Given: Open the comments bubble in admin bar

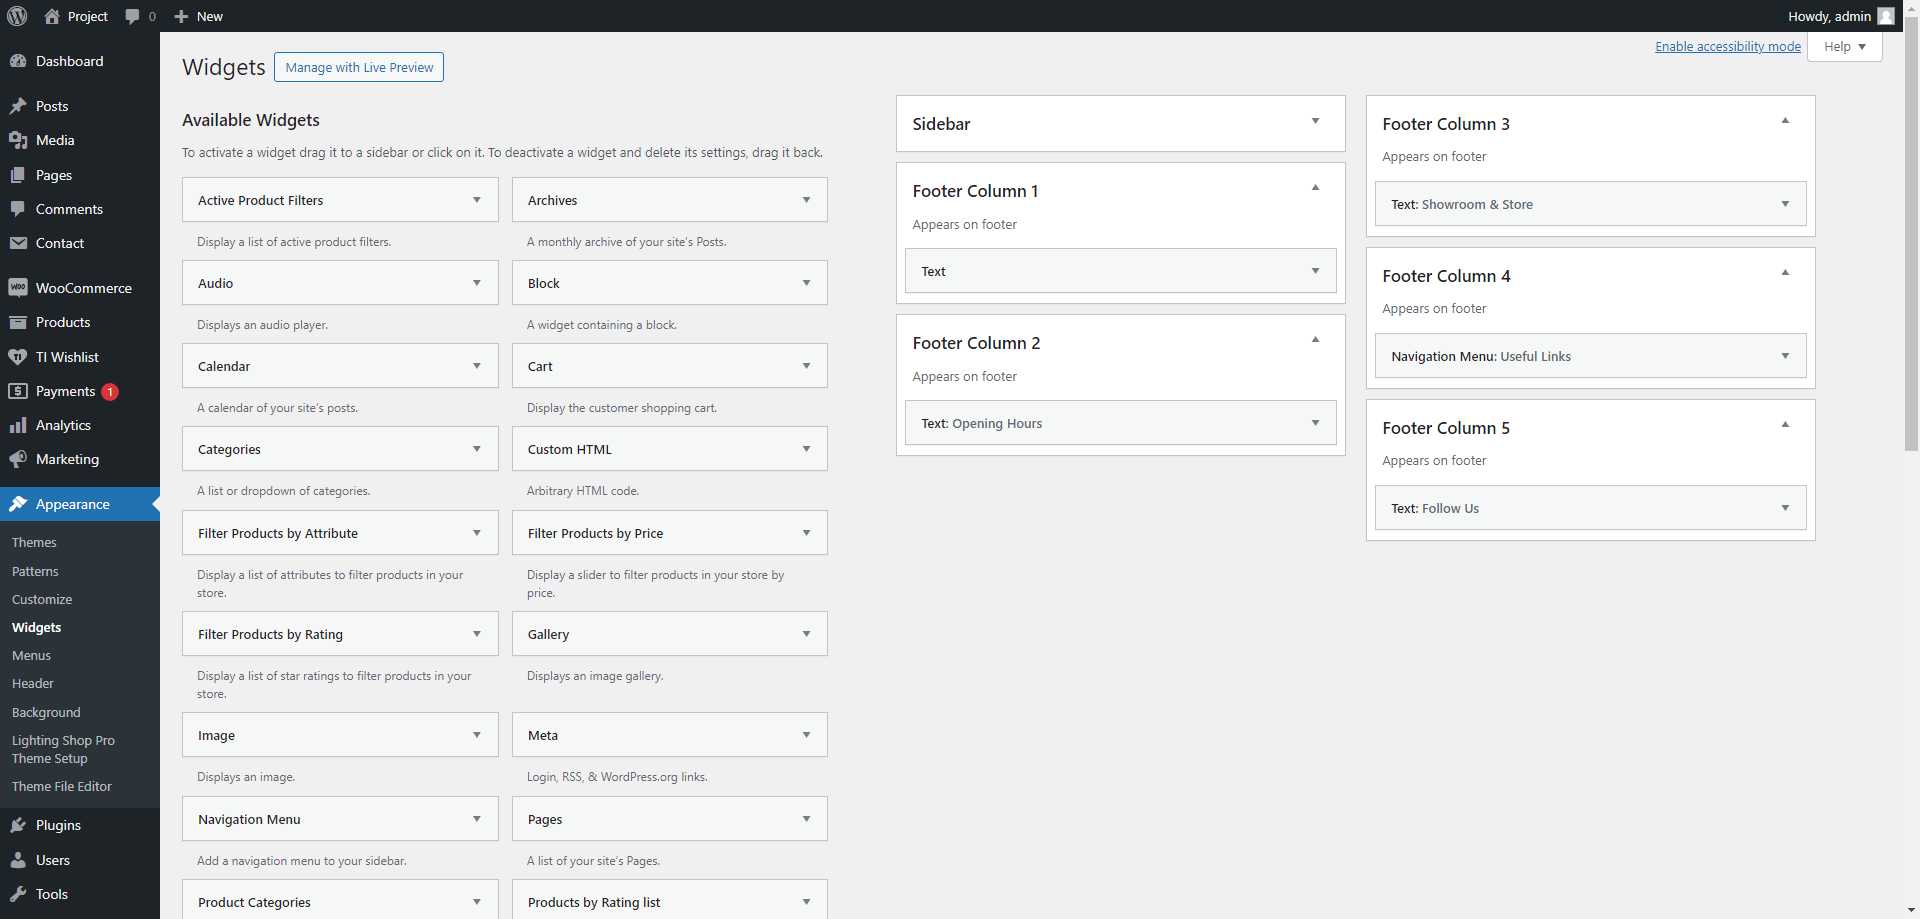Looking at the screenshot, I should [x=133, y=16].
